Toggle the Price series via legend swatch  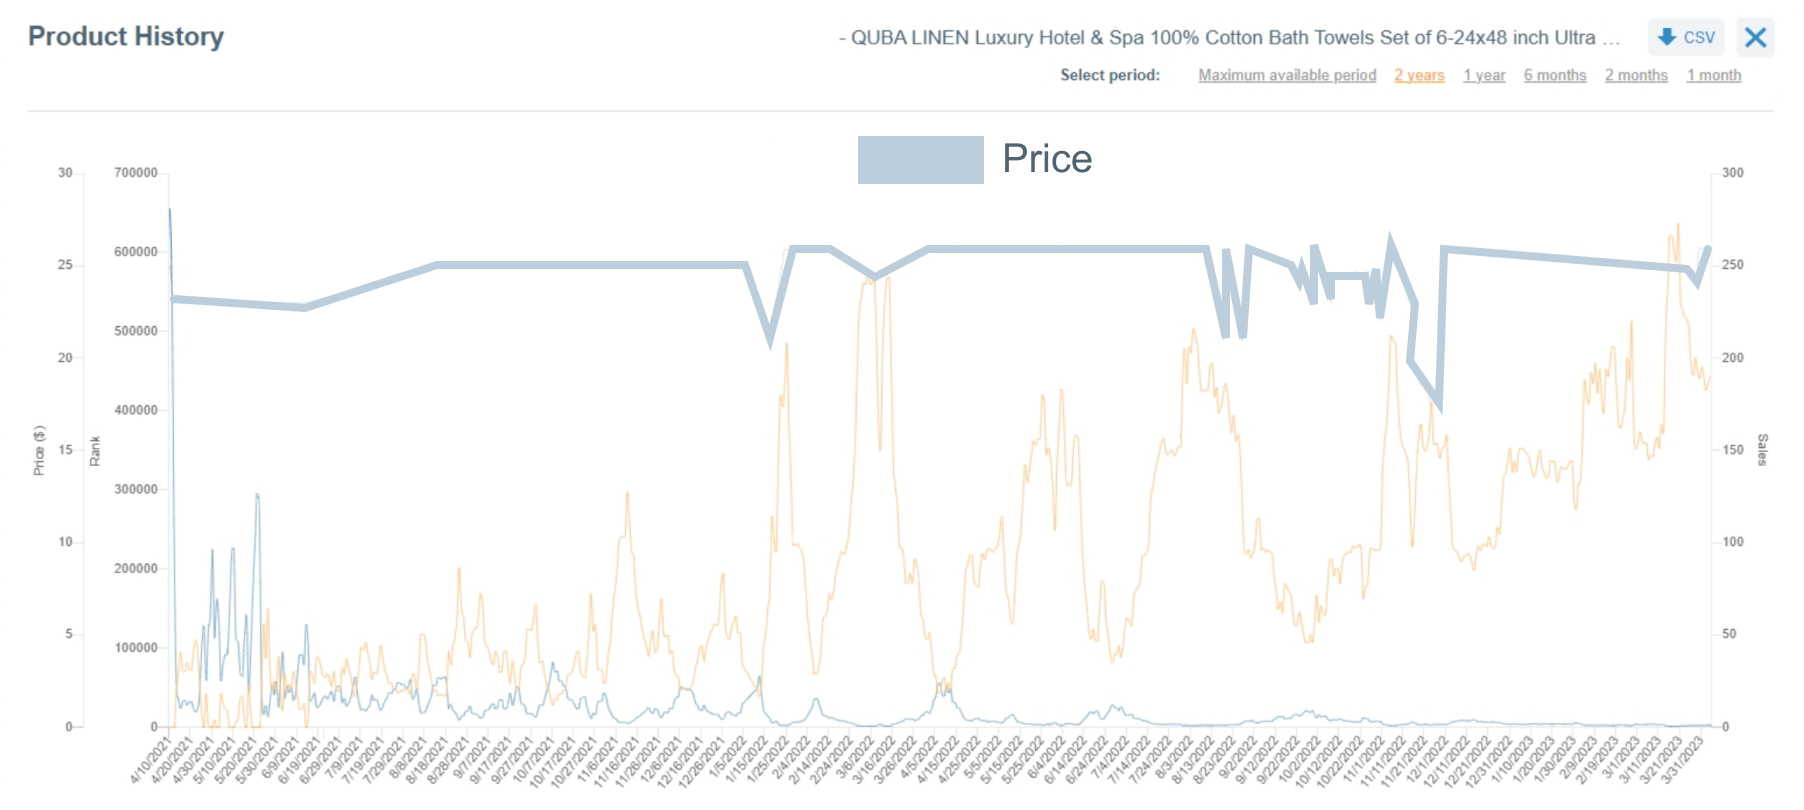click(921, 159)
